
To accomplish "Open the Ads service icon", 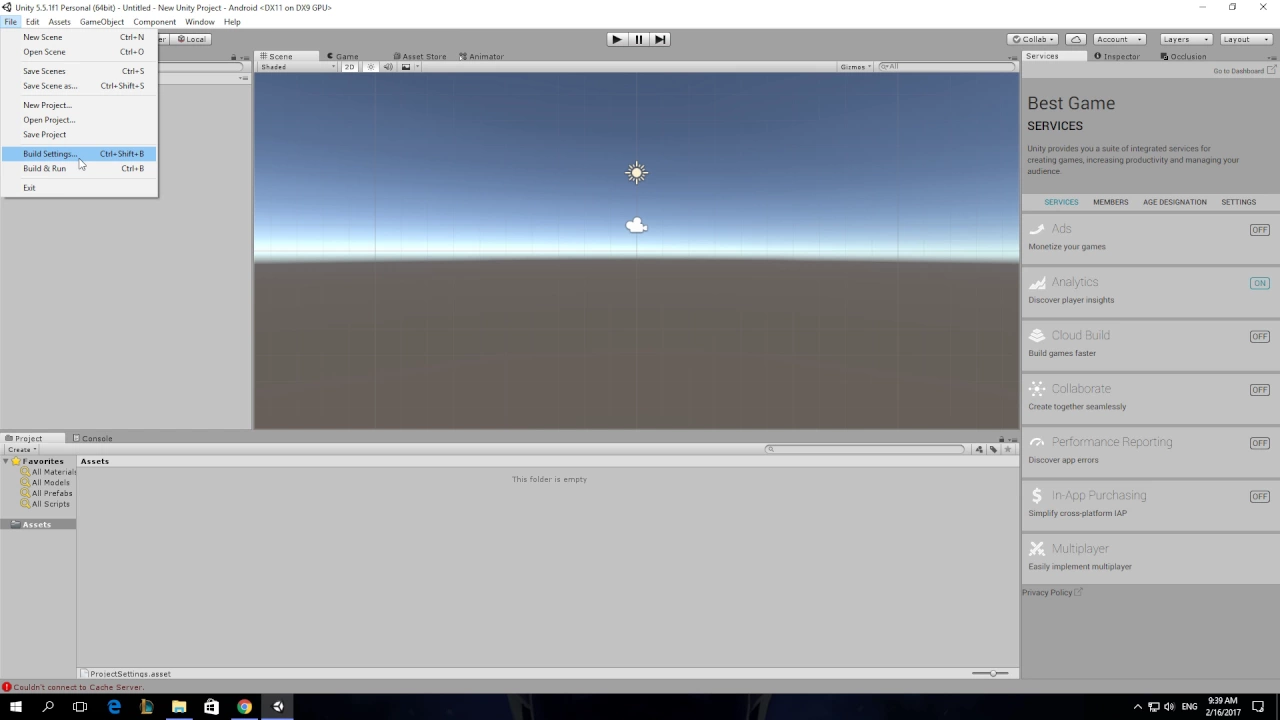I will (1037, 229).
